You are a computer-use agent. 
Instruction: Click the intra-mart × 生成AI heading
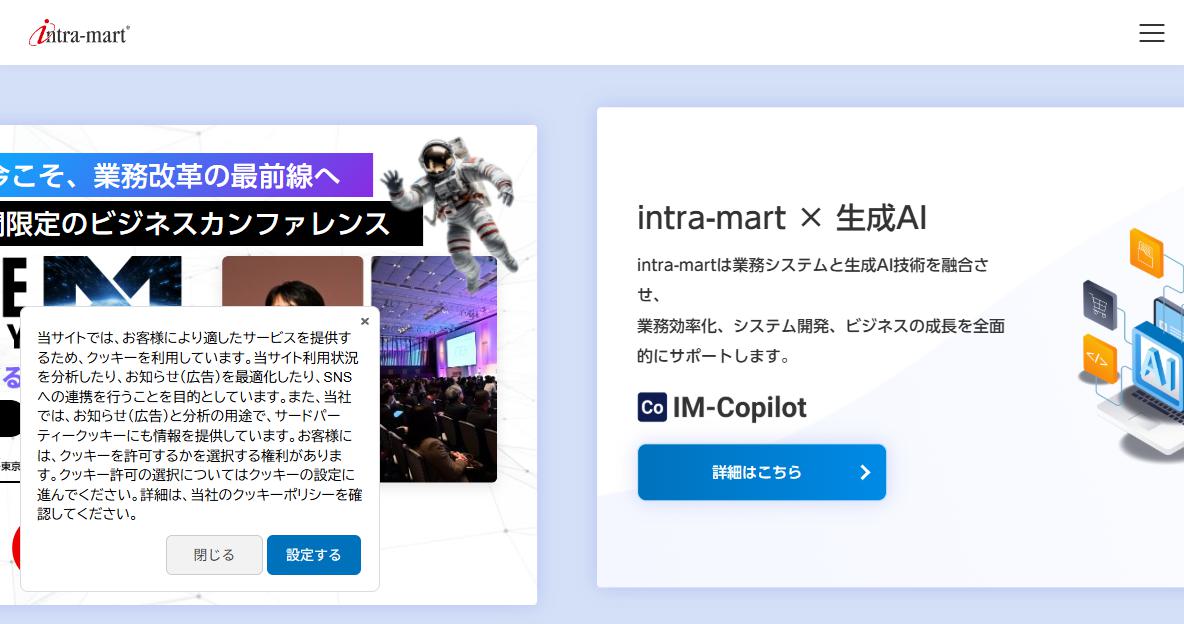[x=782, y=218]
